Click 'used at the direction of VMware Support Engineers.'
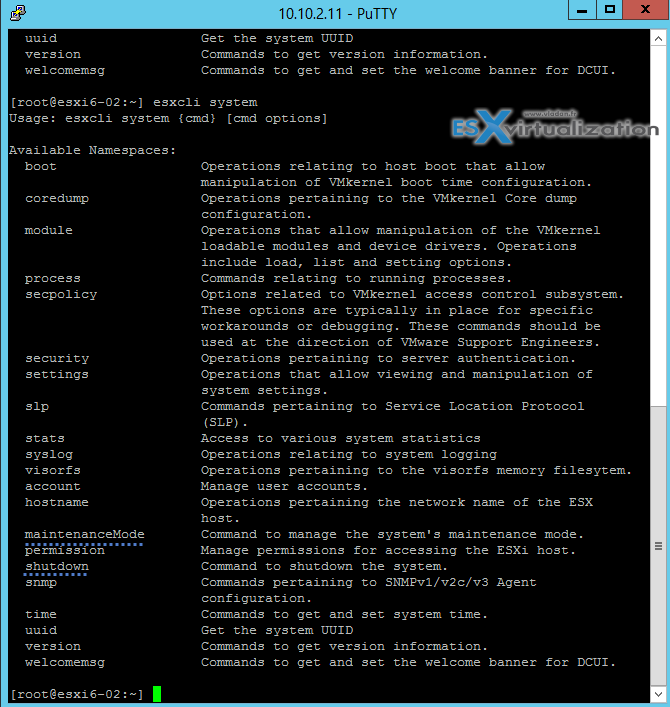The image size is (670, 707). click(400, 342)
